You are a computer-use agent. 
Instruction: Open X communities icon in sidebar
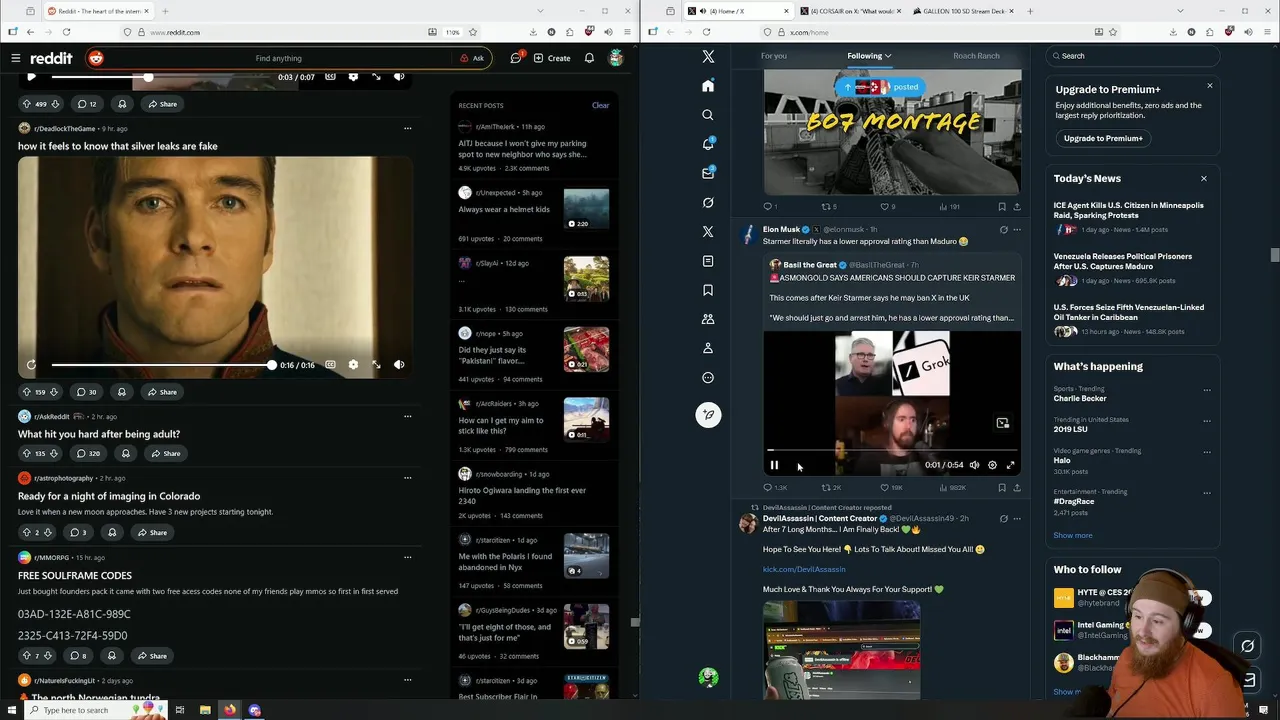pyautogui.click(x=708, y=319)
